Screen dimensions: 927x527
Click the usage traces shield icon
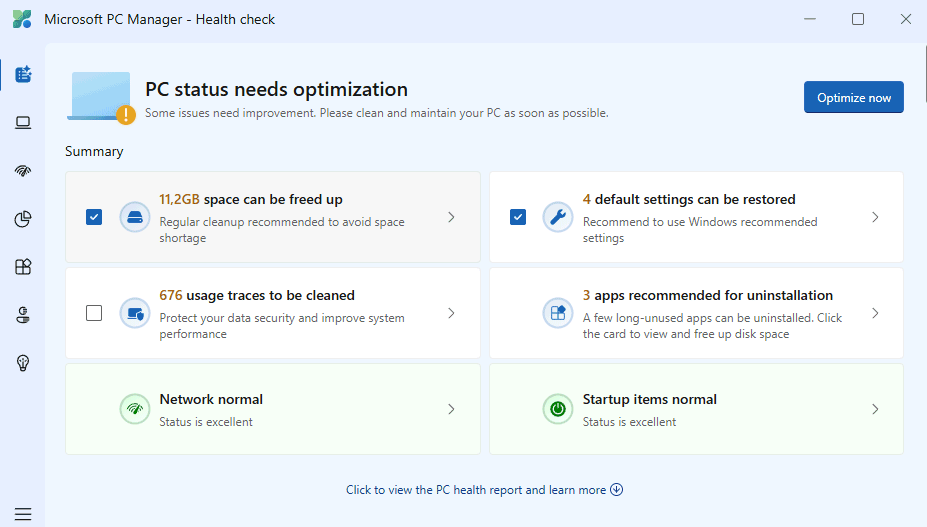(x=135, y=313)
